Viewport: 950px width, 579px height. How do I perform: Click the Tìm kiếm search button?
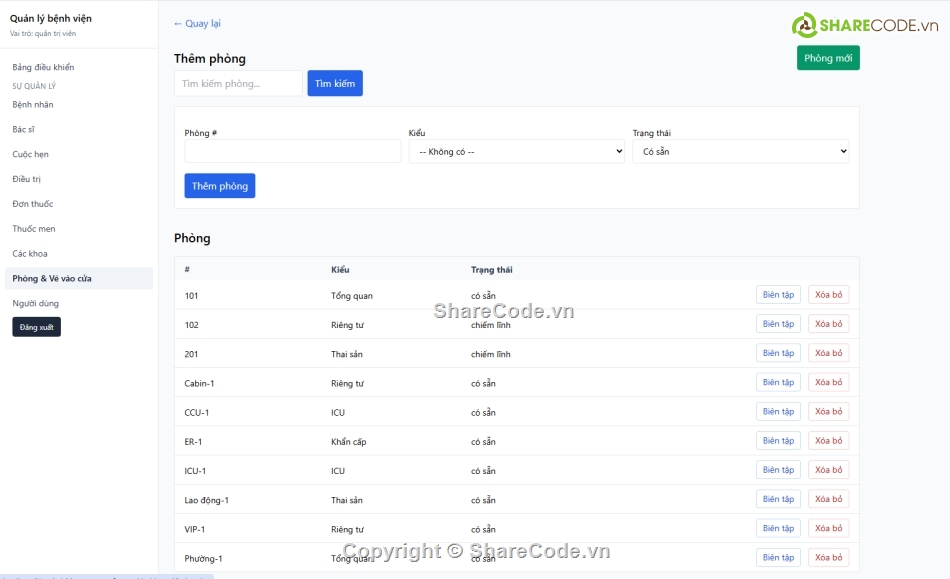pyautogui.click(x=334, y=83)
